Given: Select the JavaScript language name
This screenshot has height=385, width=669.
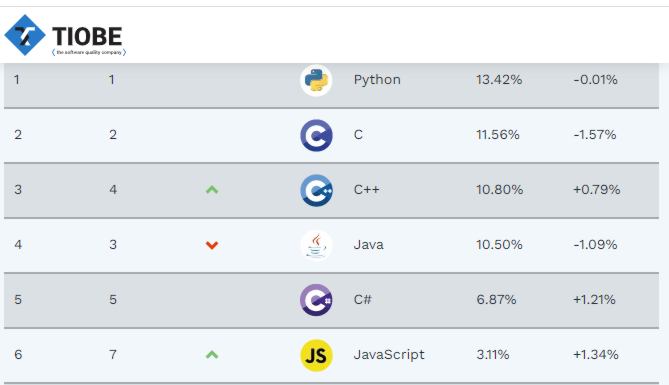Looking at the screenshot, I should tap(389, 355).
